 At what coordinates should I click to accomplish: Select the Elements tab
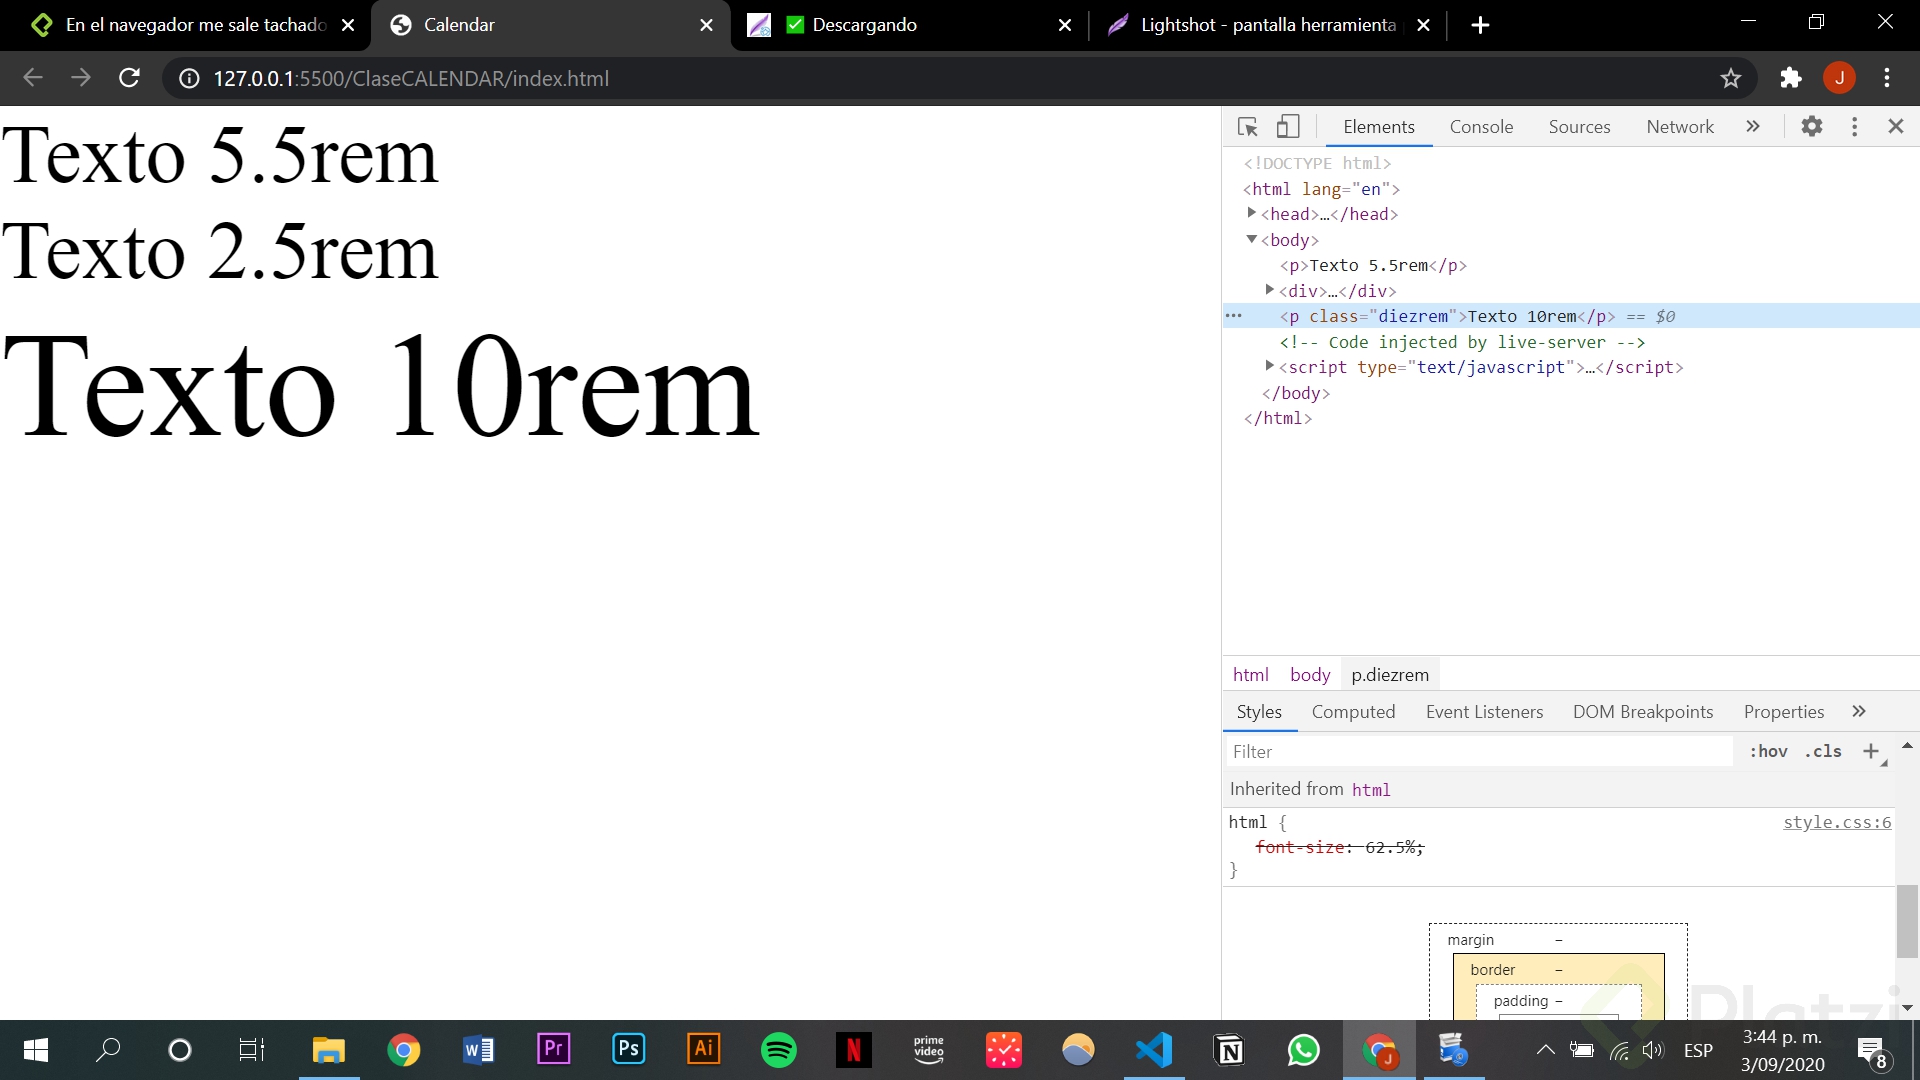[x=1379, y=127]
